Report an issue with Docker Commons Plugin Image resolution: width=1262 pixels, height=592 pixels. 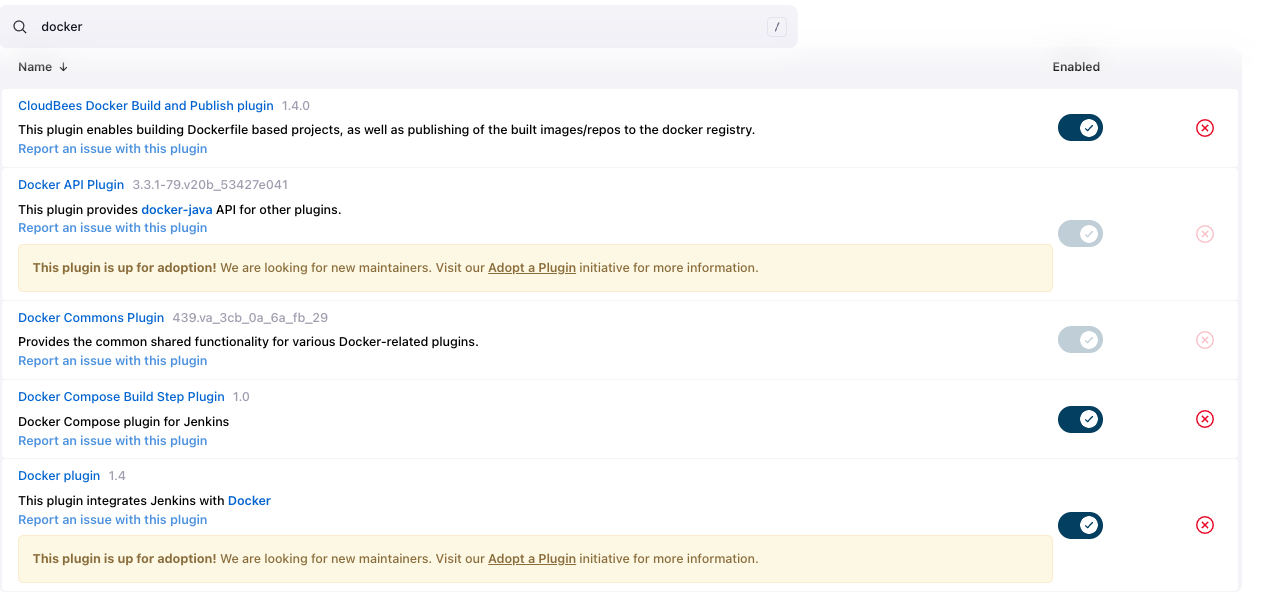(x=113, y=361)
